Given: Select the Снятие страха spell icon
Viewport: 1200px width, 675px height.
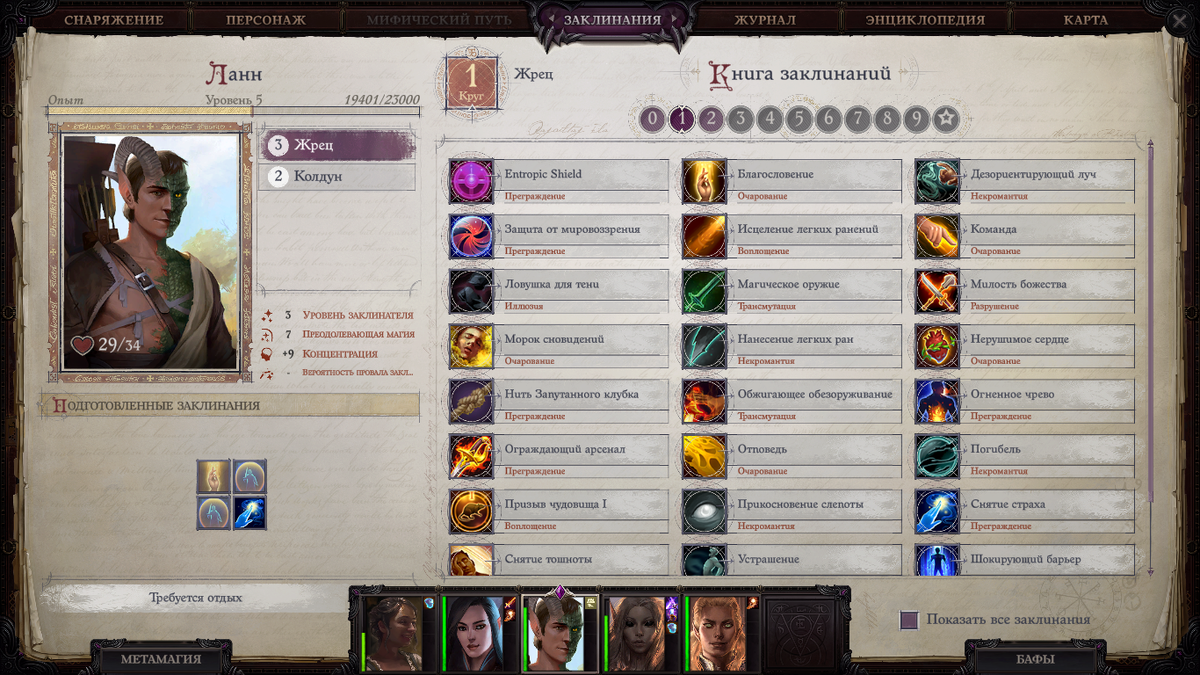Looking at the screenshot, I should tap(937, 512).
